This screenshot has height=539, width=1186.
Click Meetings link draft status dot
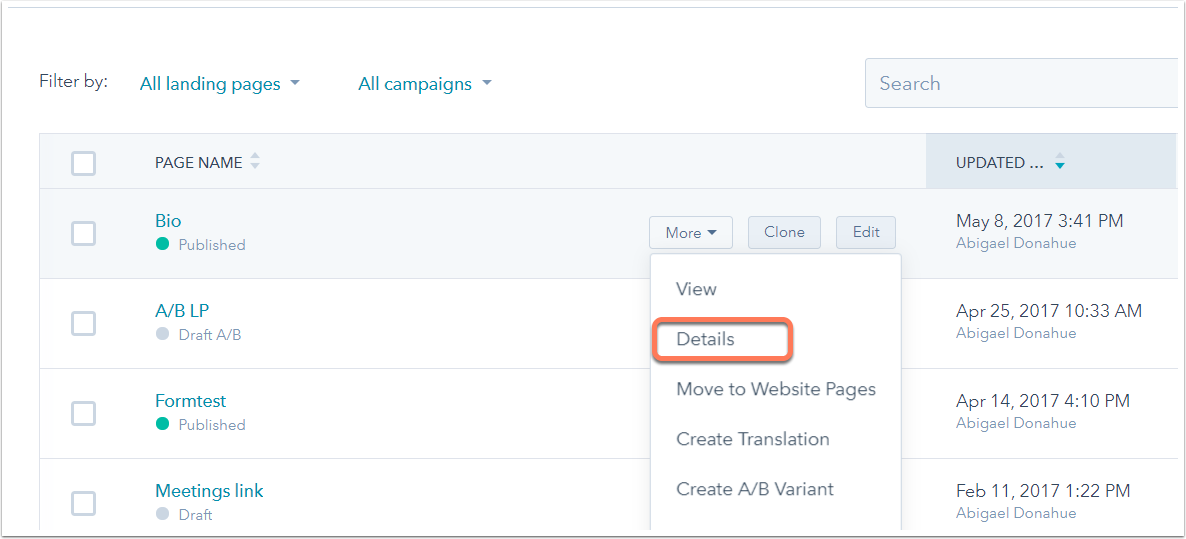coord(163,514)
